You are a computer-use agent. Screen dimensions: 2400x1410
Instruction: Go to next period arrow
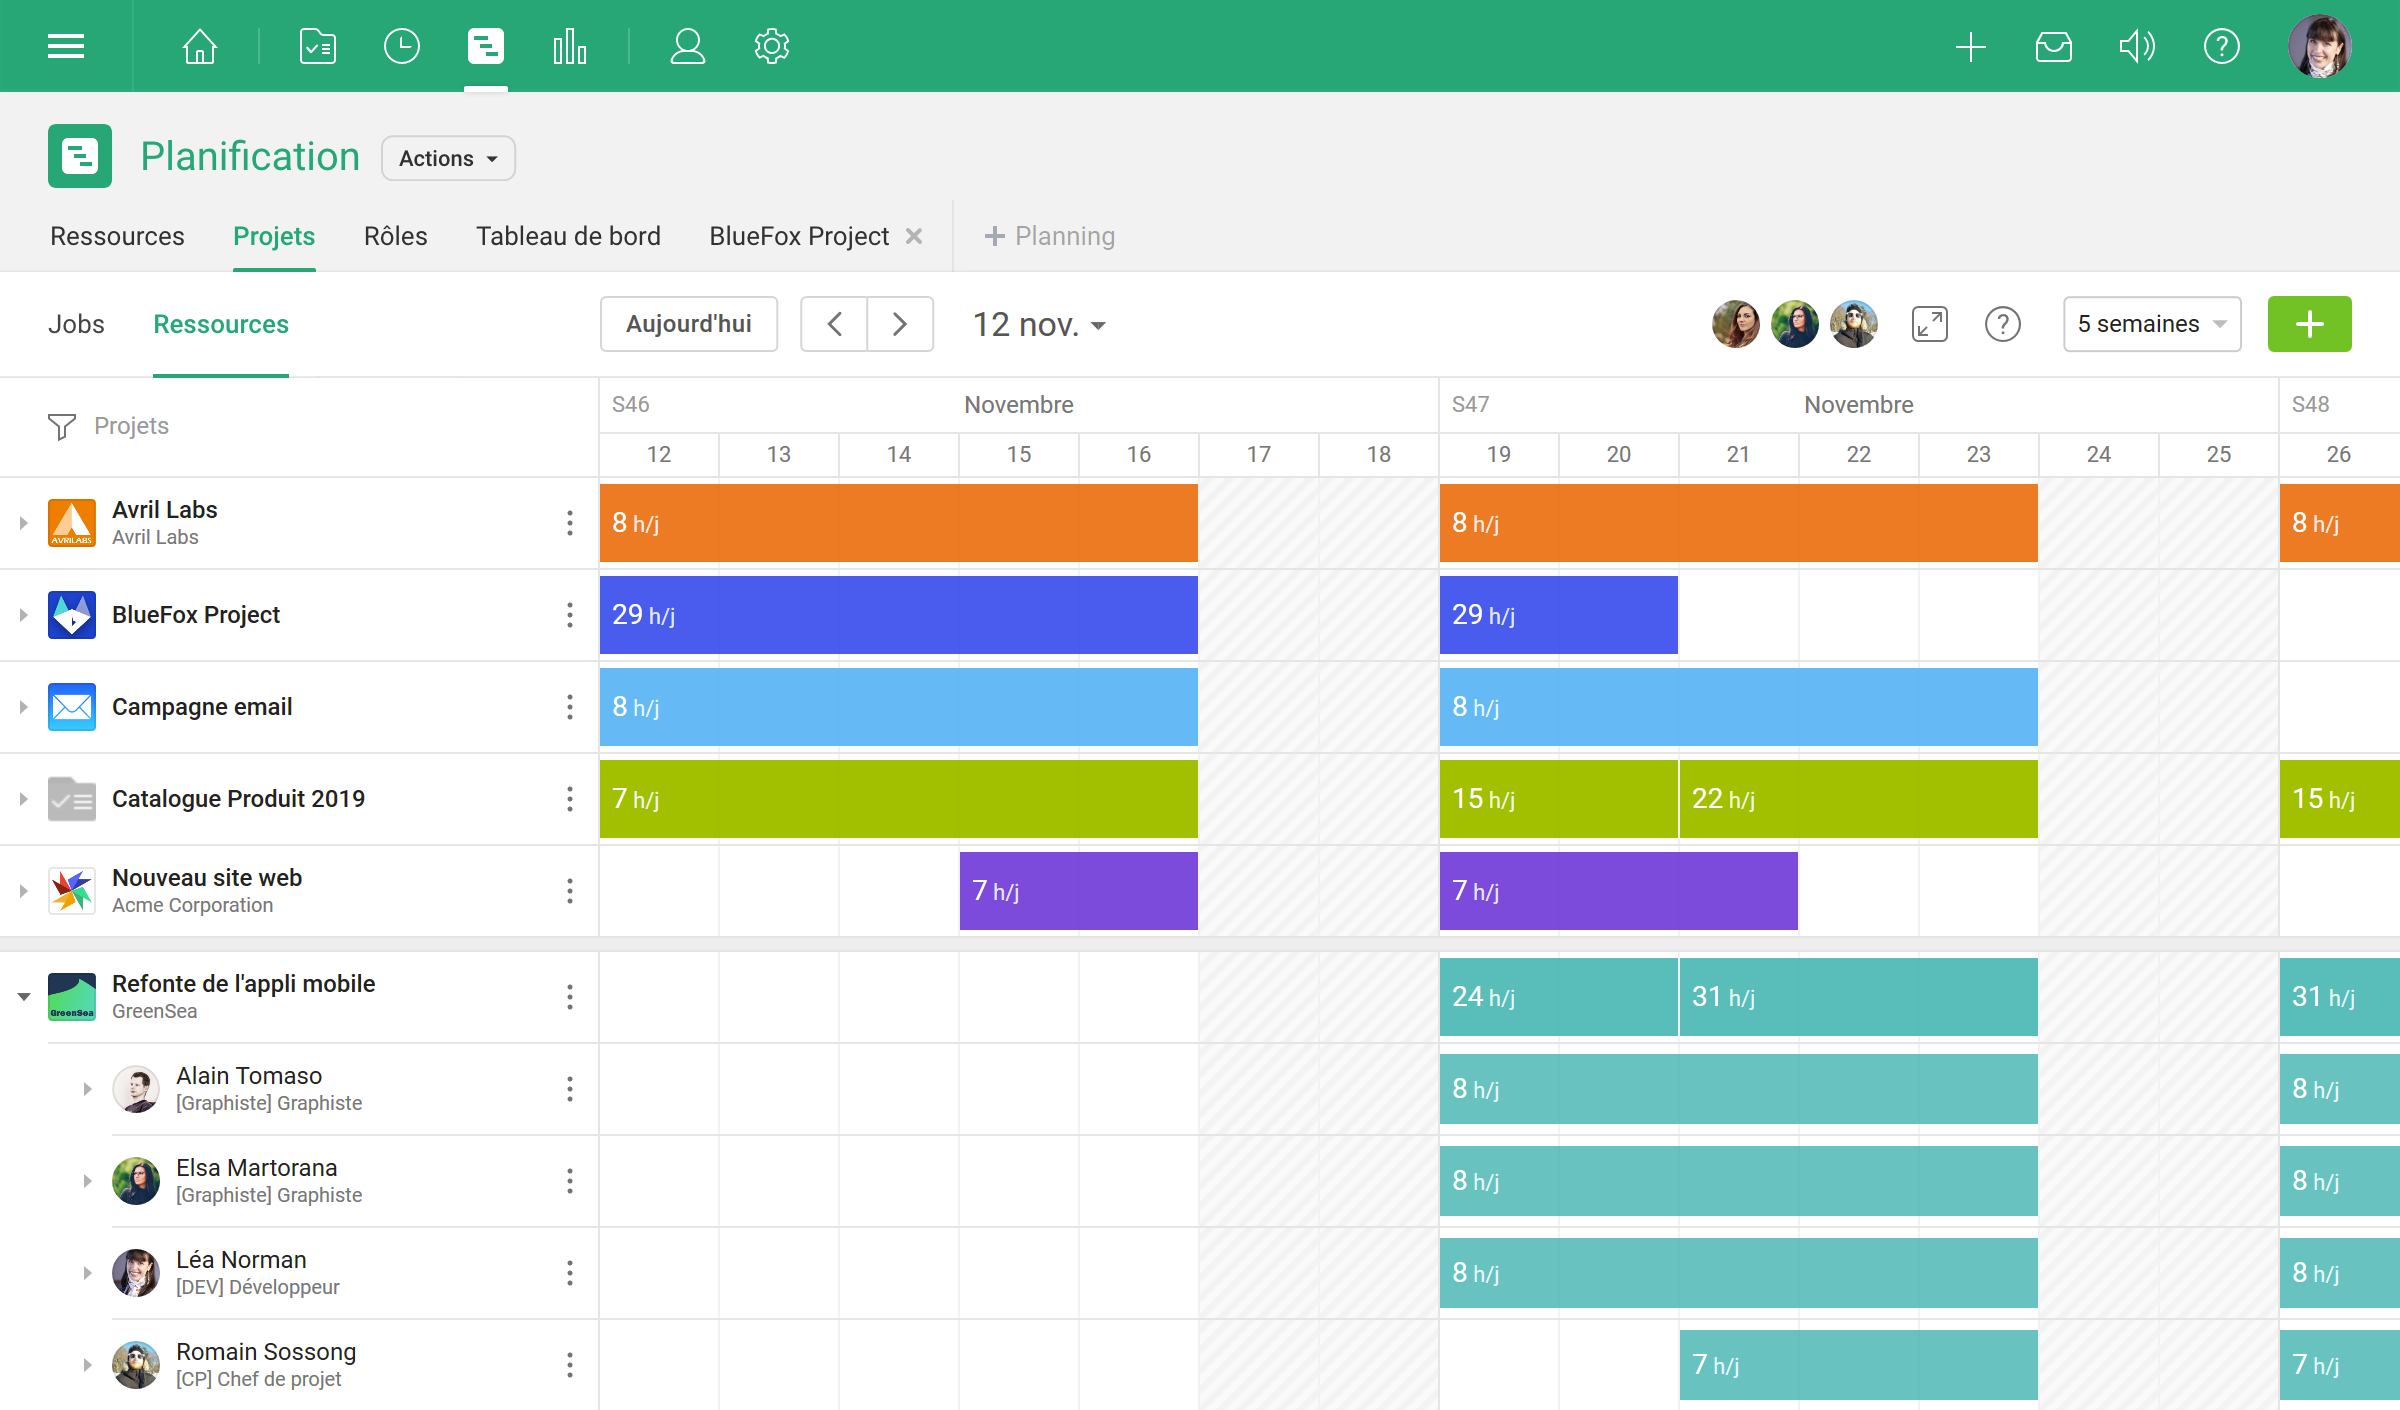[900, 324]
